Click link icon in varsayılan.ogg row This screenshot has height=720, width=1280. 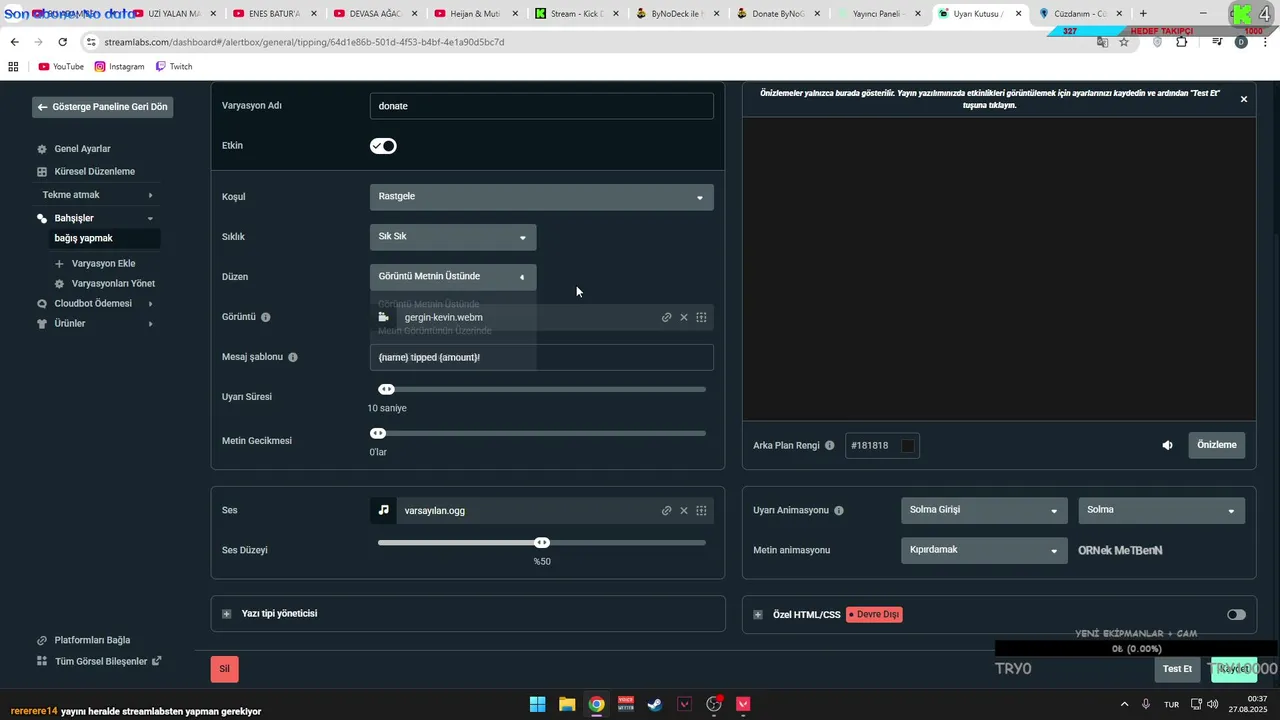tap(666, 510)
